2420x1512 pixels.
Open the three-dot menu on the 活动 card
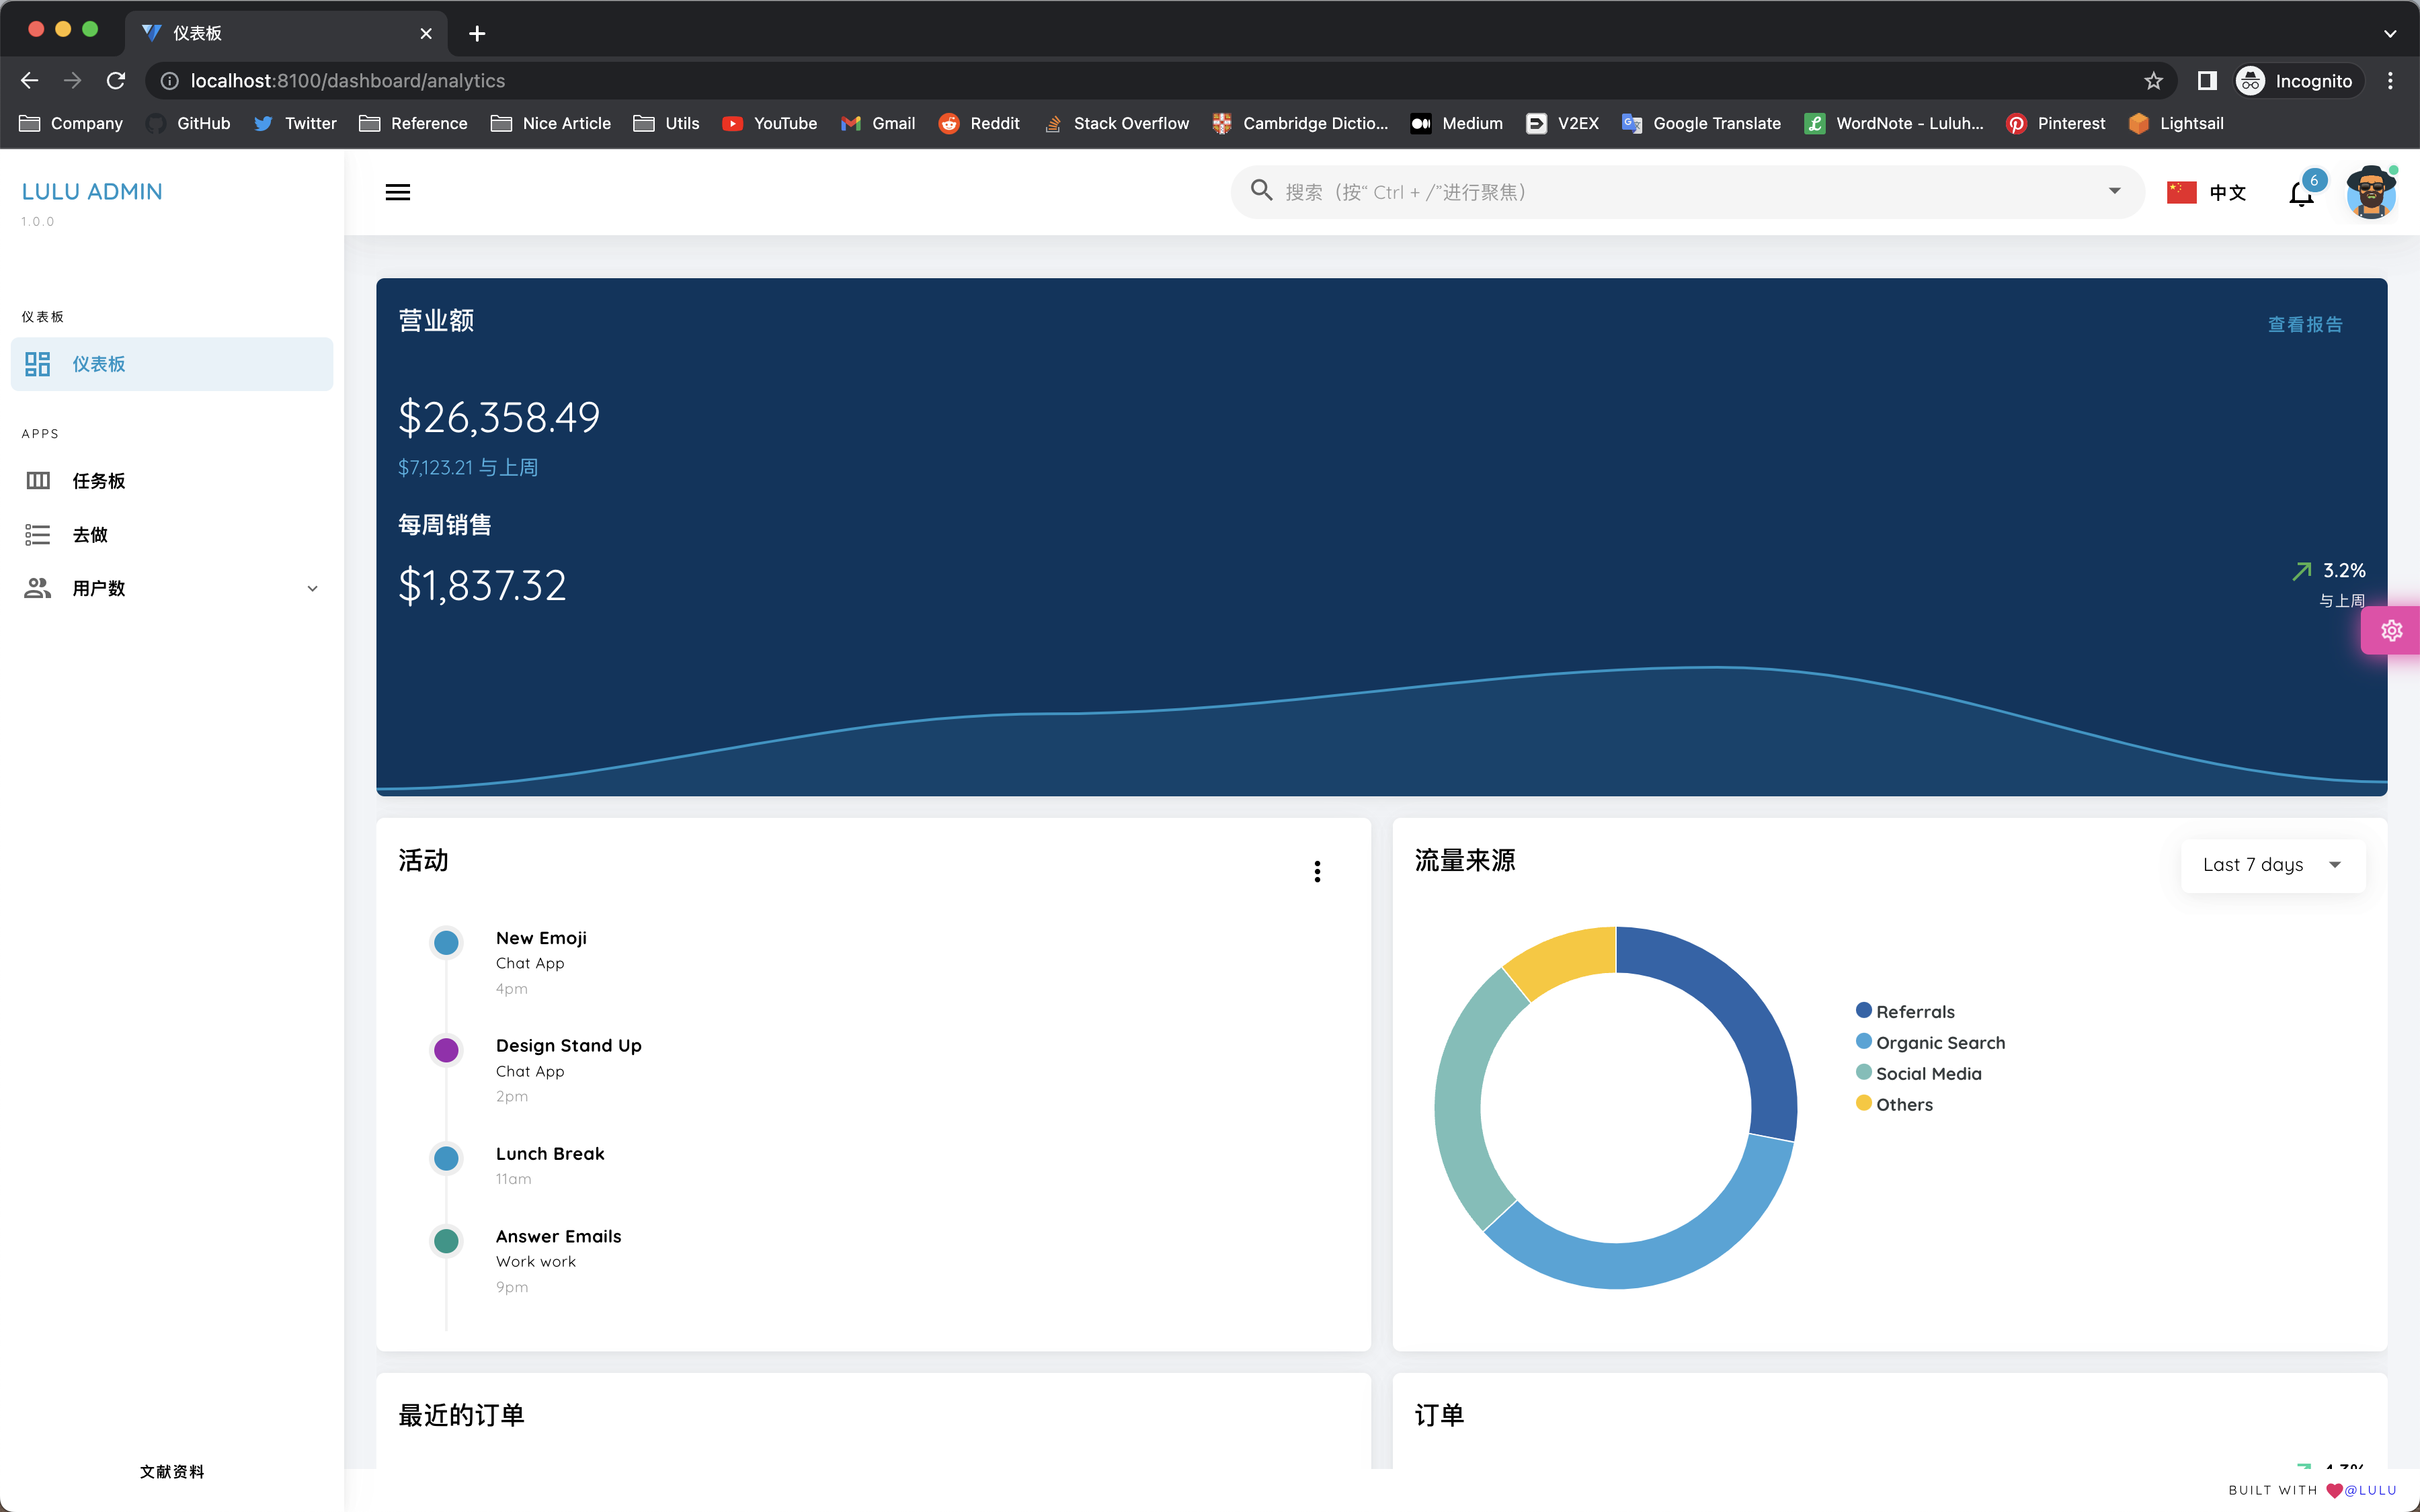[x=1317, y=871]
